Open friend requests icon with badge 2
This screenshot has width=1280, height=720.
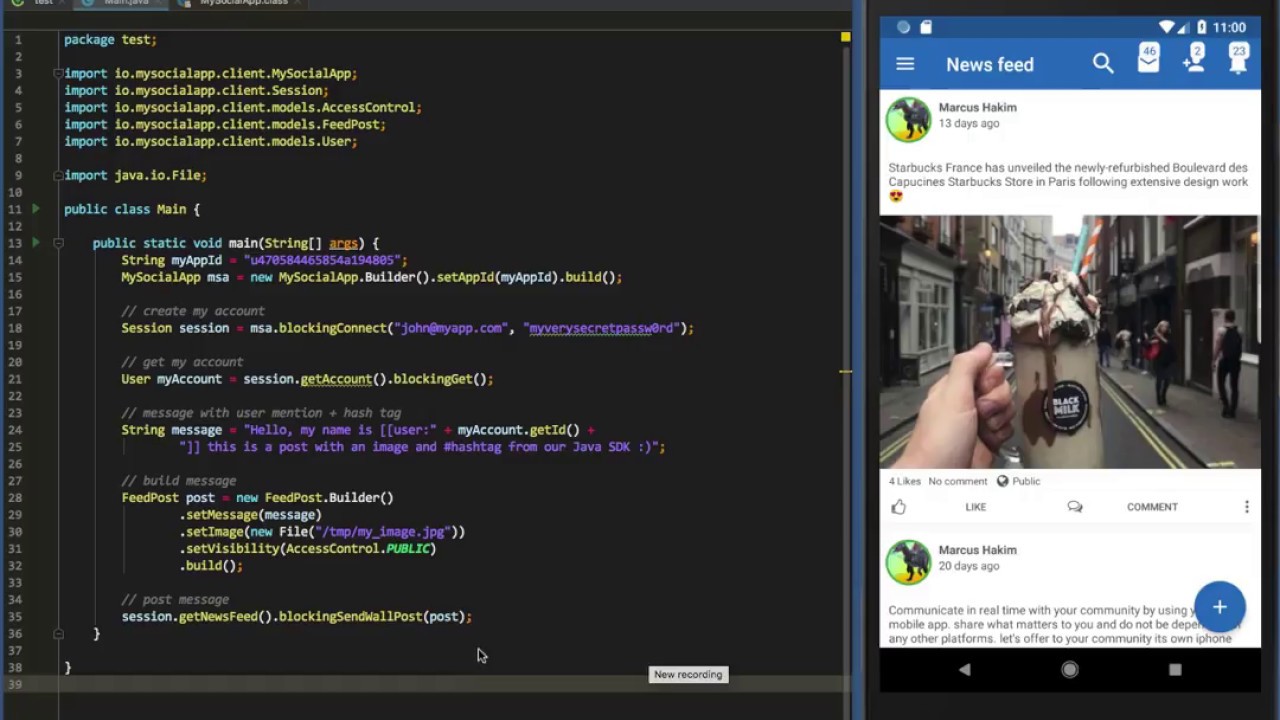point(1193,59)
